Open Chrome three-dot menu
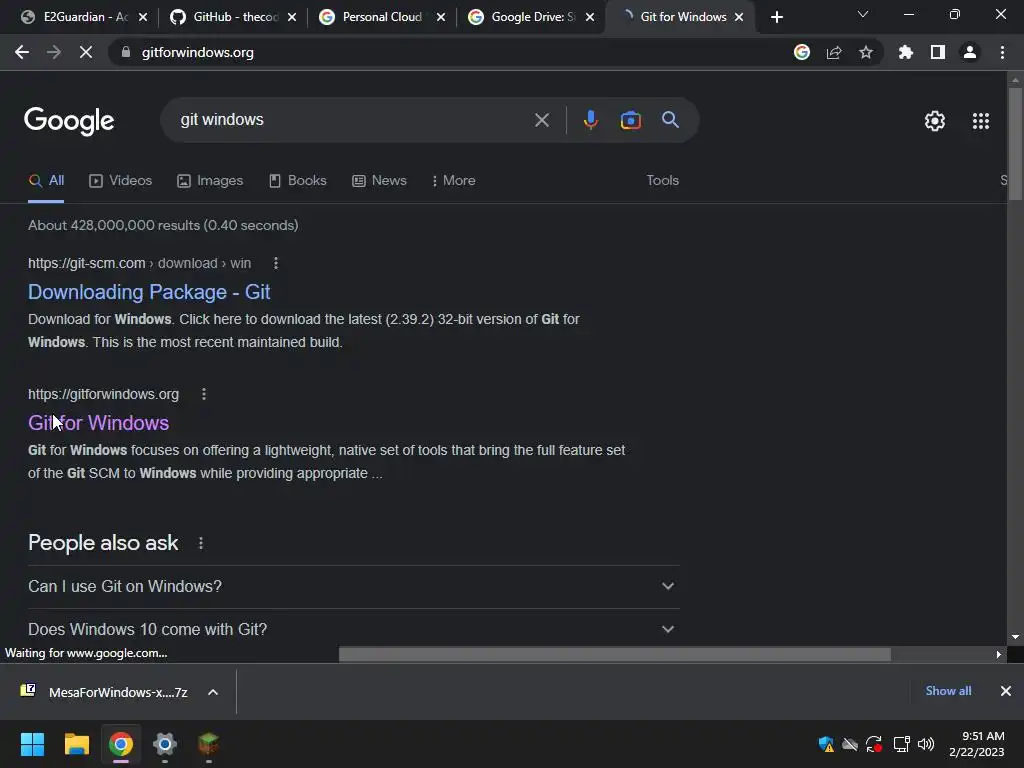 1002,52
